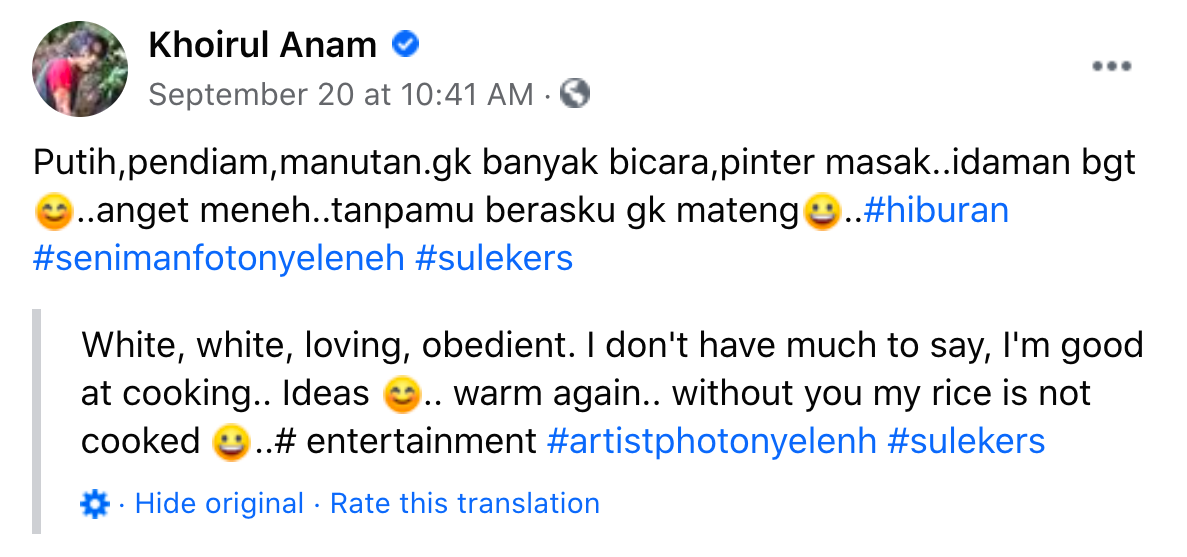Hide the original post text
Image resolution: width=1187 pixels, height=557 pixels.
(x=219, y=504)
